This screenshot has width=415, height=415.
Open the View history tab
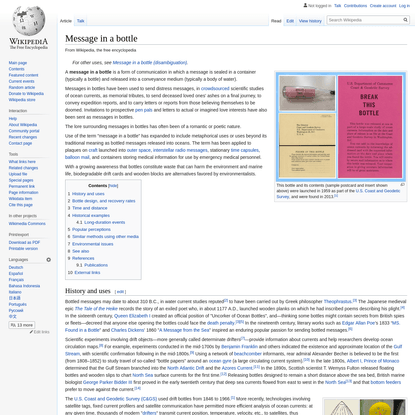click(310, 21)
